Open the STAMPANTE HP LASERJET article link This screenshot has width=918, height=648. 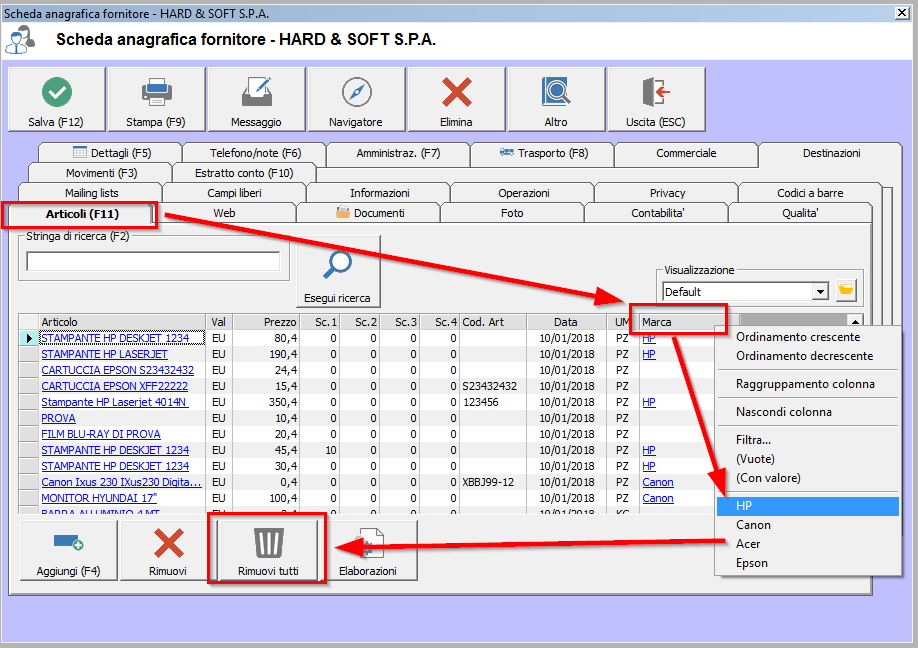pyautogui.click(x=104, y=354)
